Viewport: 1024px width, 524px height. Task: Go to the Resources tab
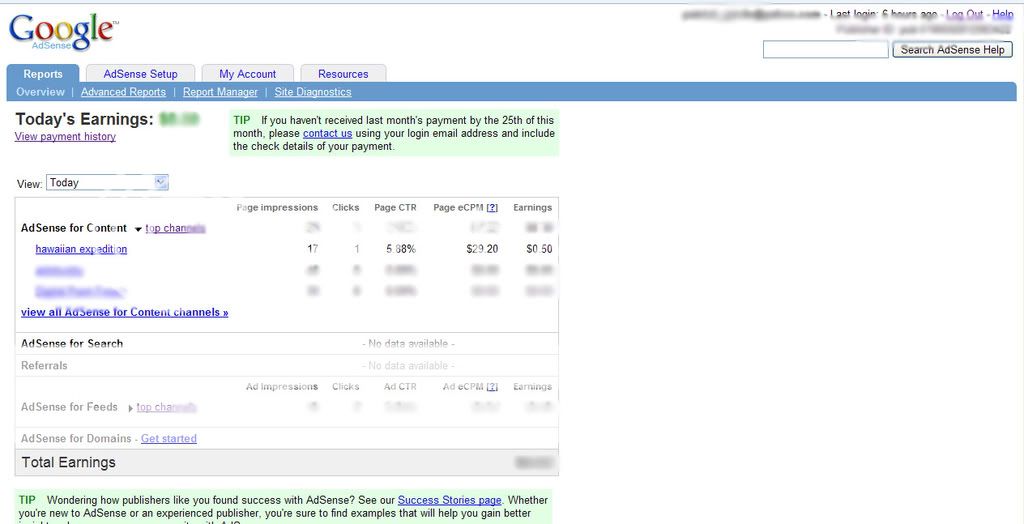[343, 74]
